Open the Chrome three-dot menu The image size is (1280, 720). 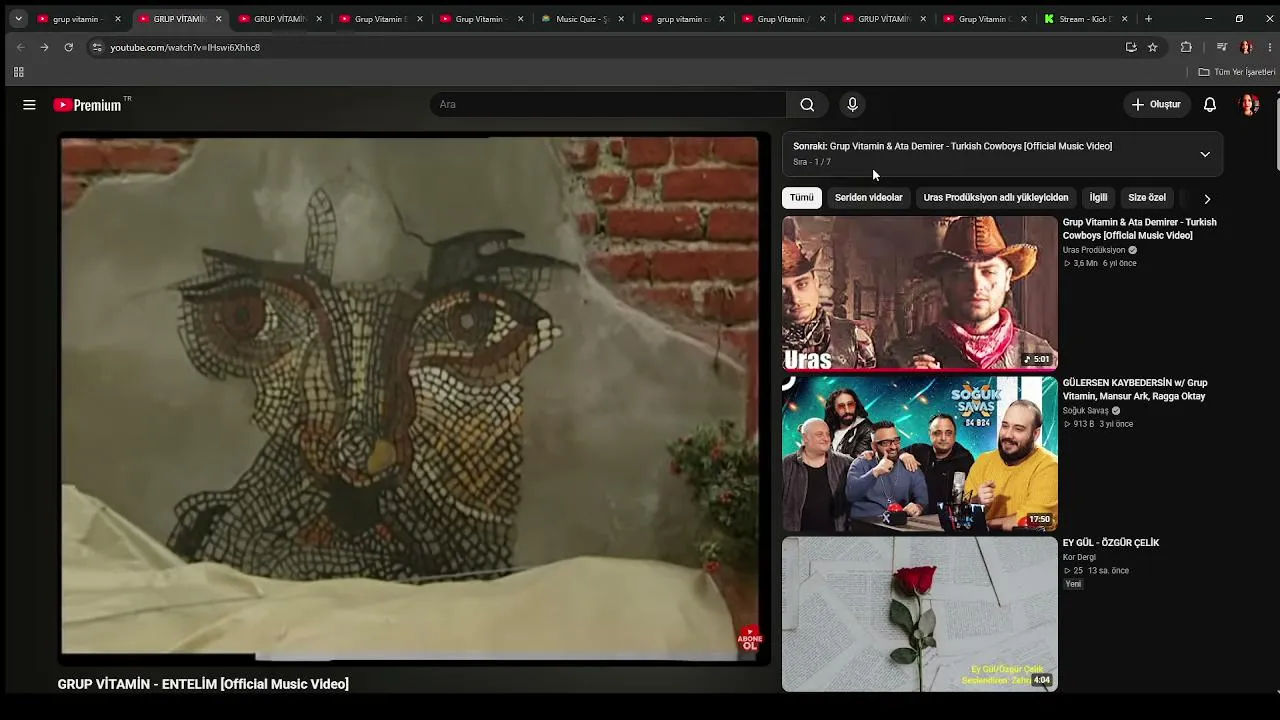click(1269, 47)
